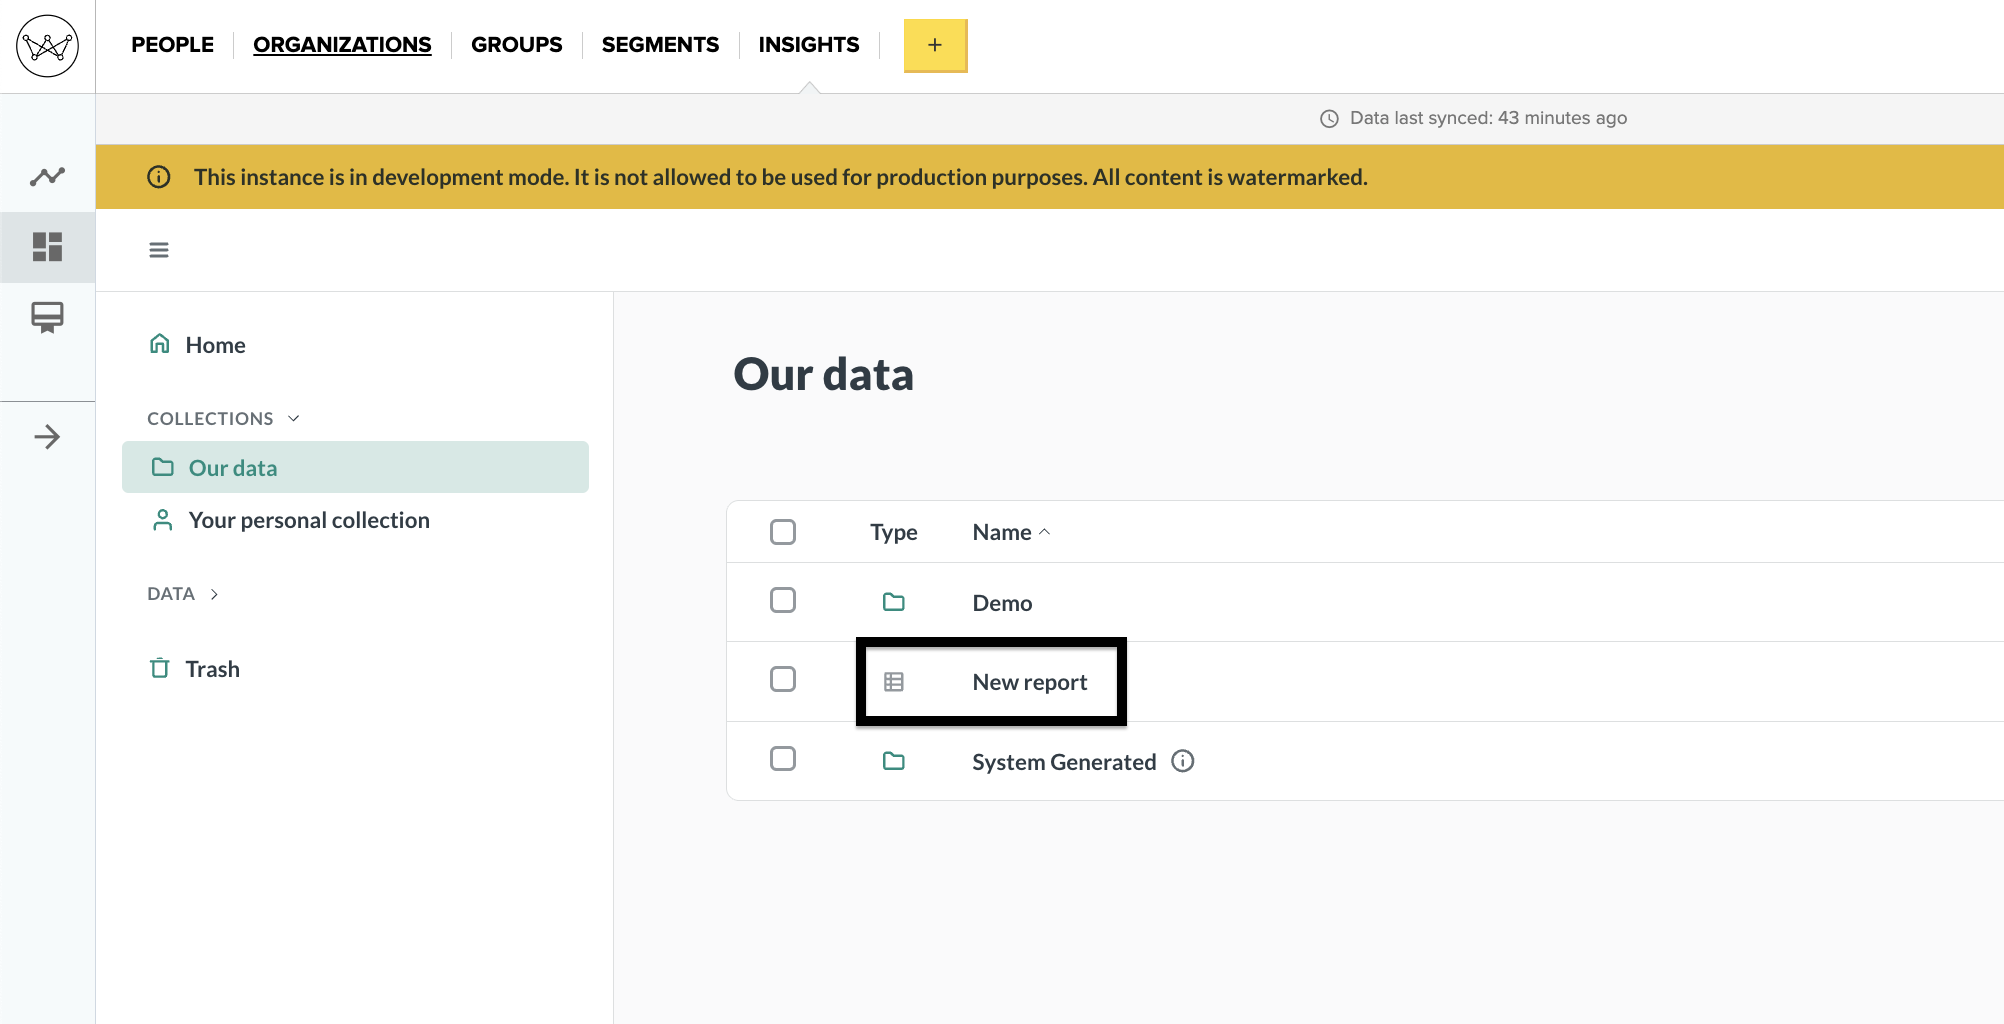
Task: Click the folder icon beside Our data
Action: pos(162,467)
